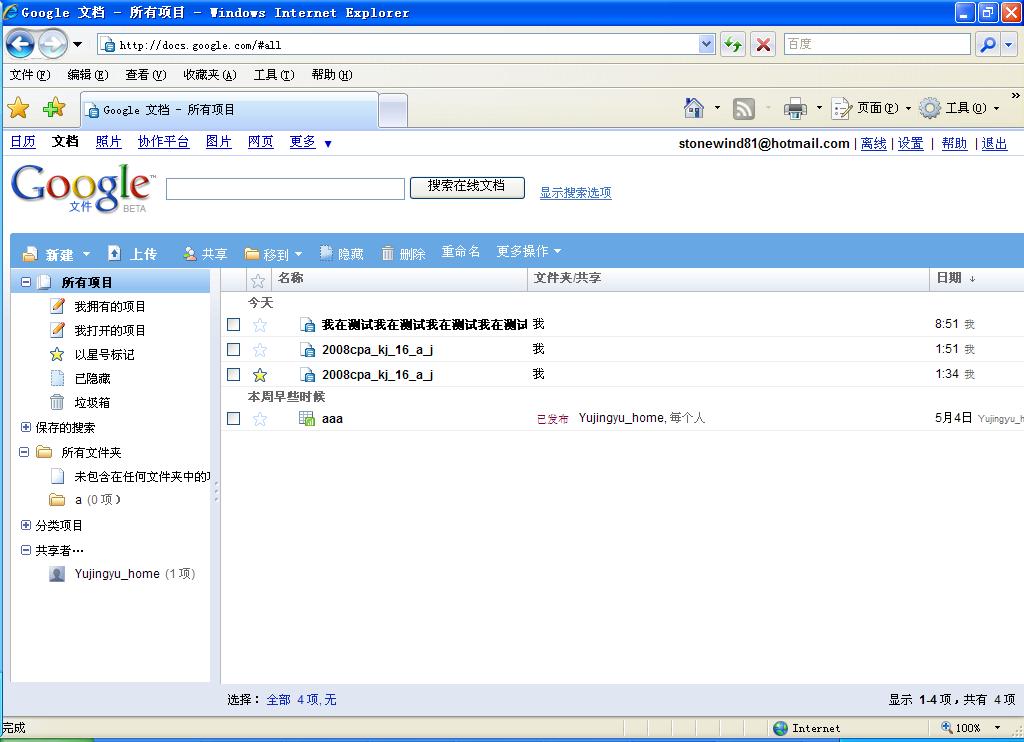Open 垃圾箱 trash in sidebar
The width and height of the screenshot is (1024, 742).
[92, 402]
